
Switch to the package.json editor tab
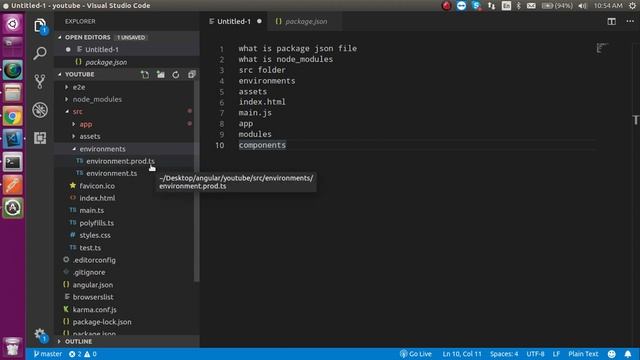click(304, 21)
